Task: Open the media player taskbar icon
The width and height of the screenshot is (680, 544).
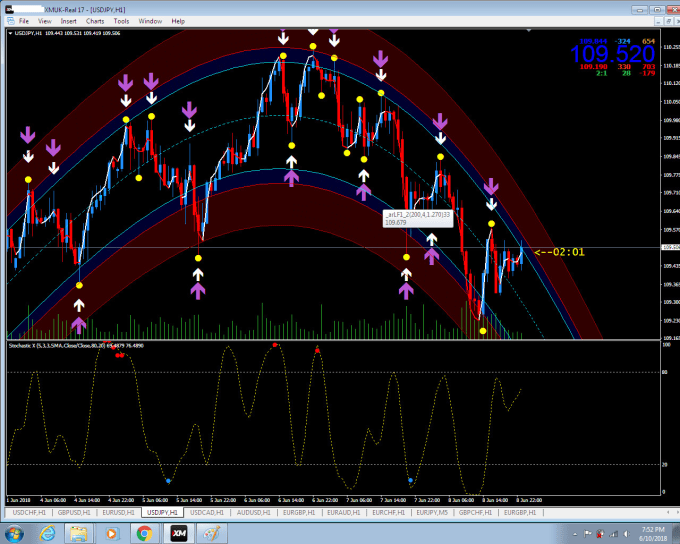Action: [x=111, y=533]
